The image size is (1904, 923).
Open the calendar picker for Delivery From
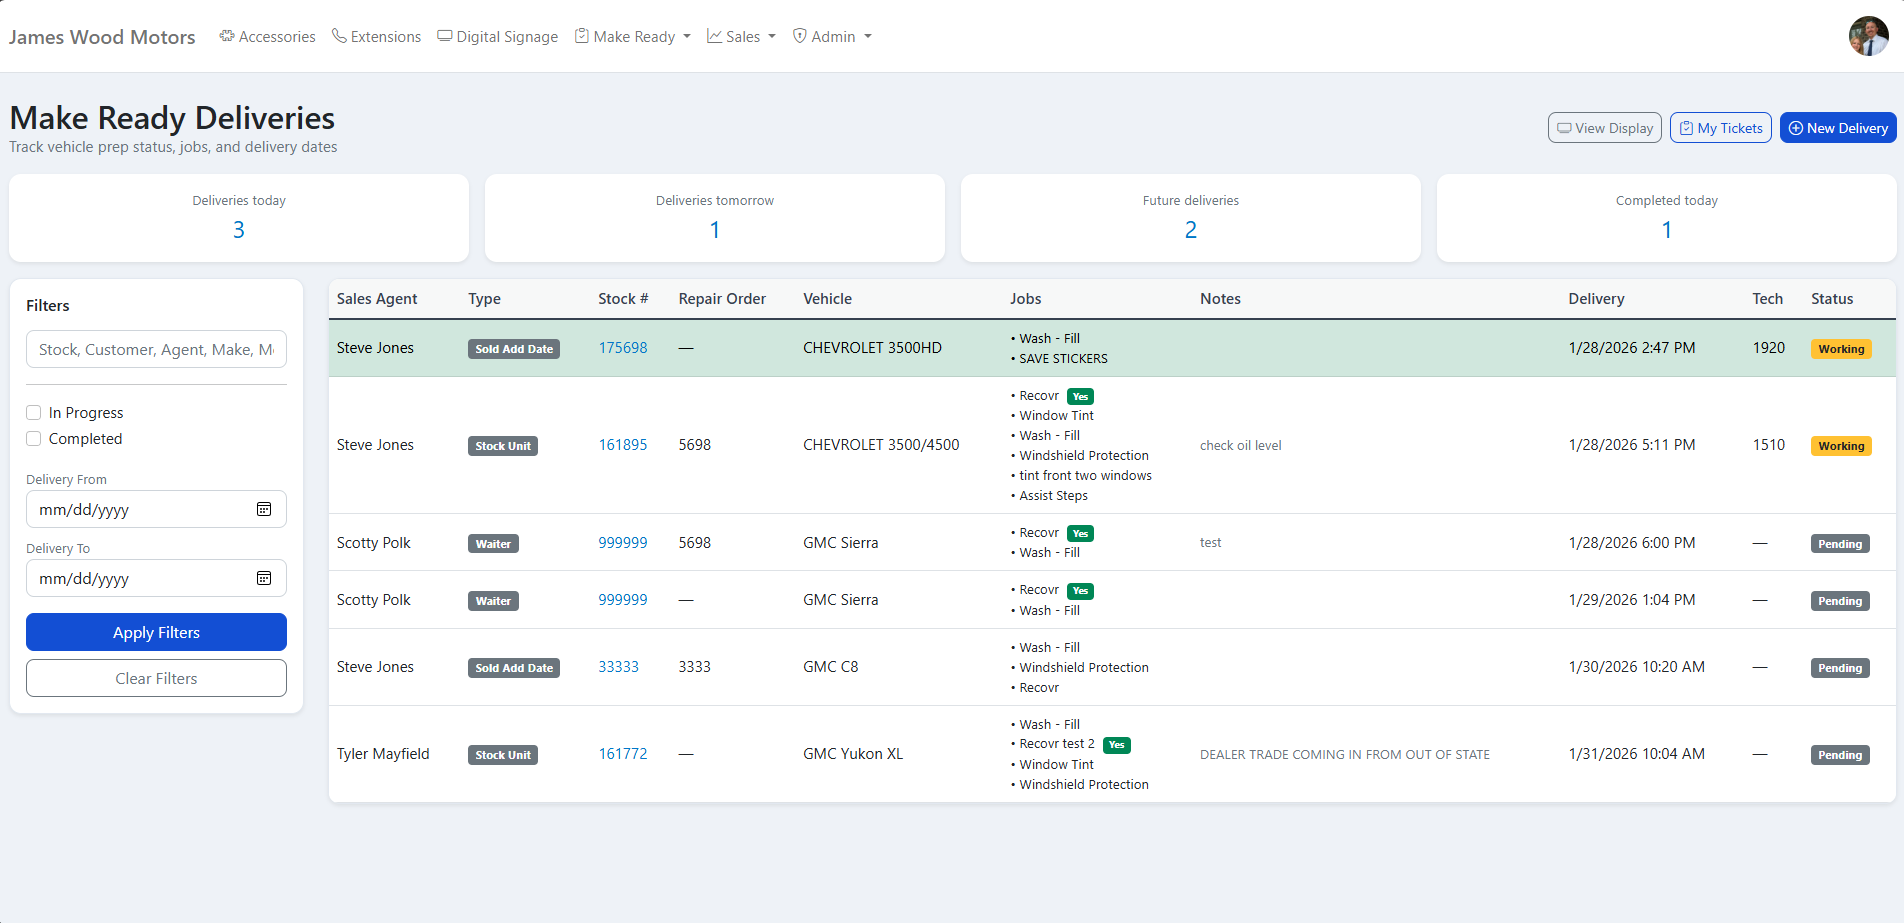coord(264,509)
